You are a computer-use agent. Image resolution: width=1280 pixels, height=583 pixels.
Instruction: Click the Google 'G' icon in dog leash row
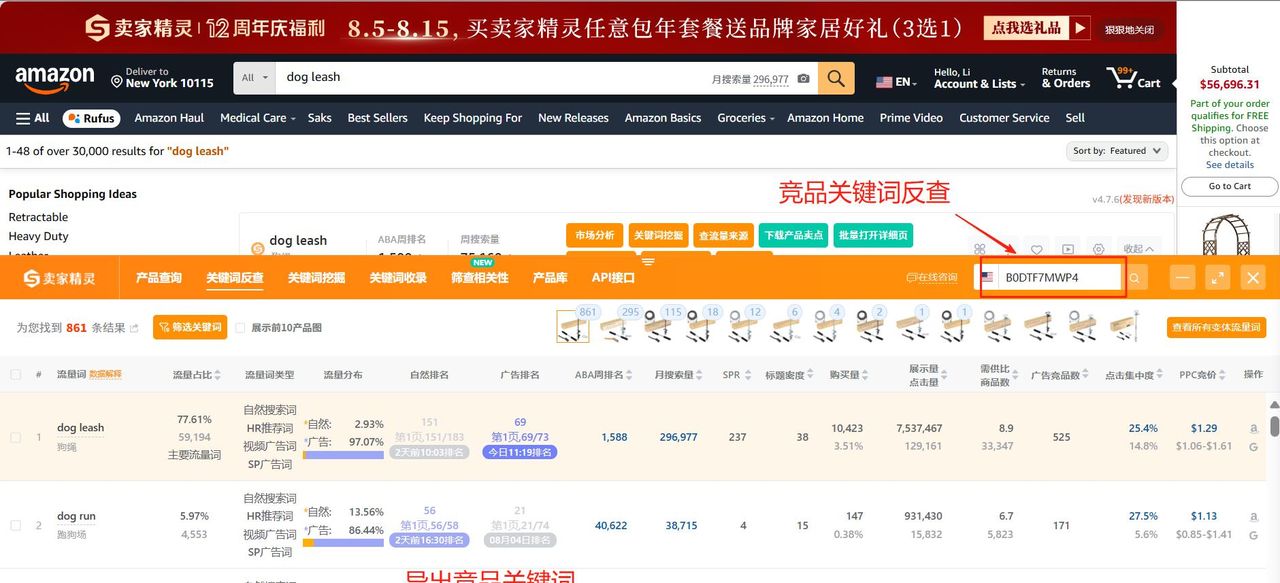1253,447
